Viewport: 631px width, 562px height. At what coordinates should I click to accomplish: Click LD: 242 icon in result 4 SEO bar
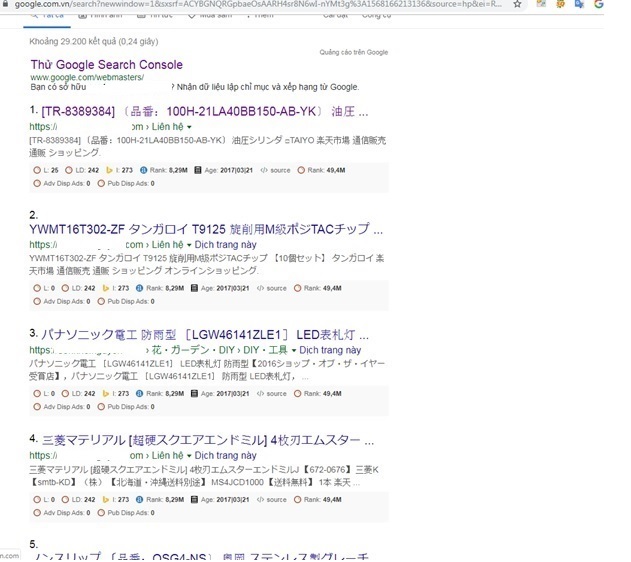pyautogui.click(x=65, y=500)
